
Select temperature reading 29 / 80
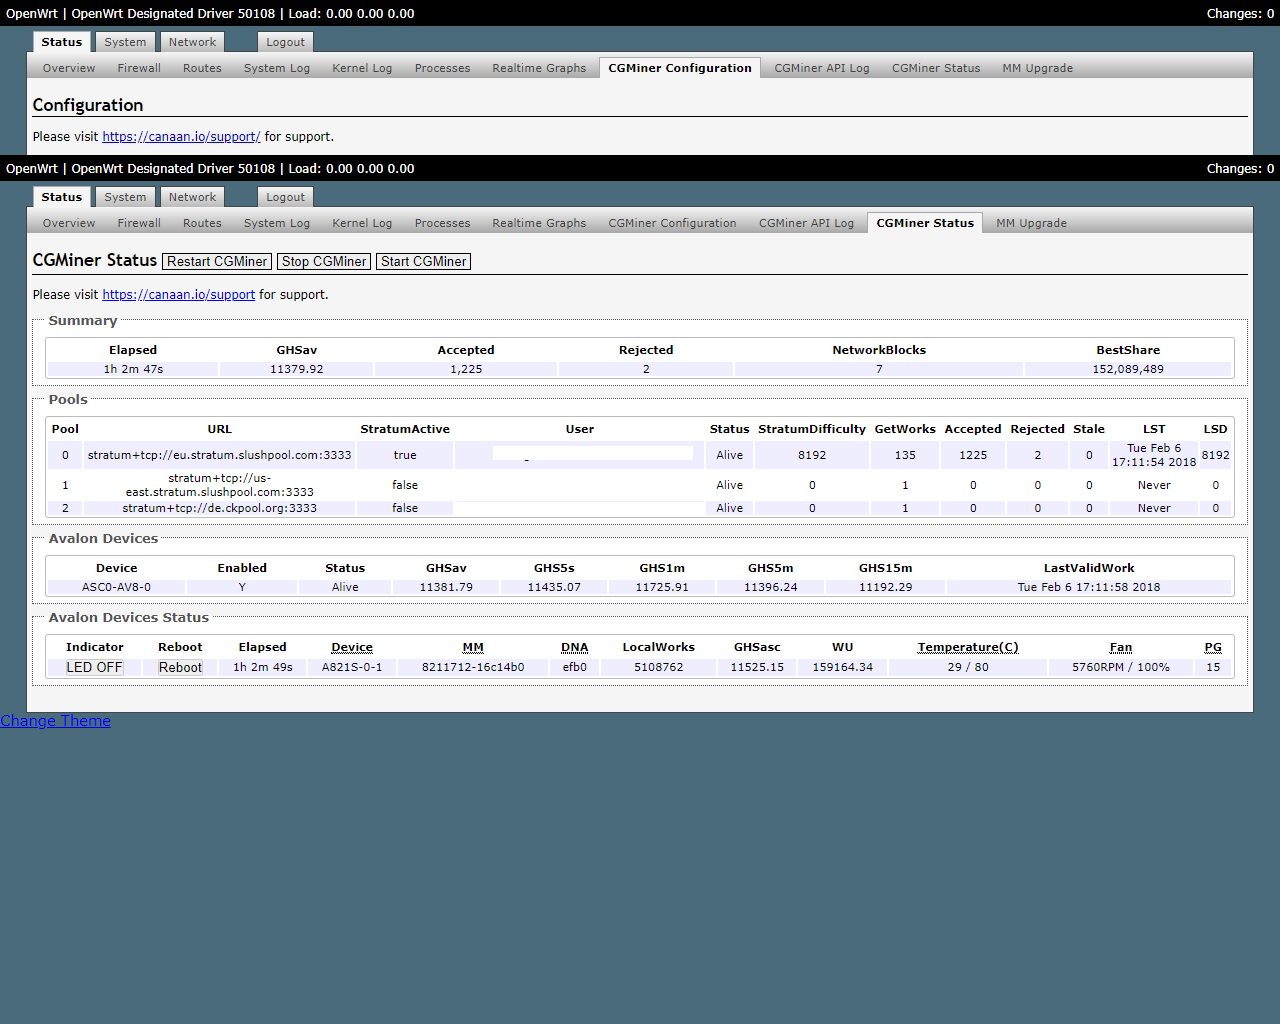point(968,667)
